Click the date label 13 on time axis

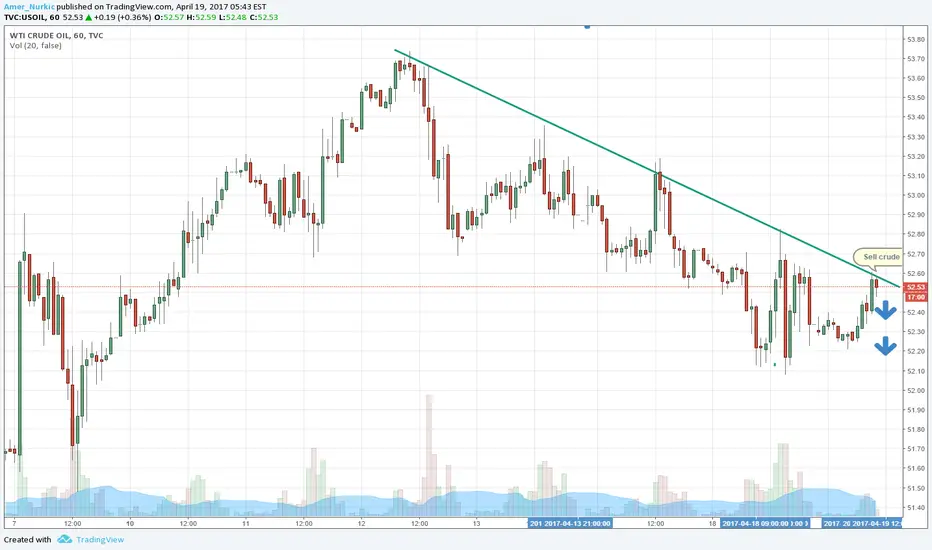click(476, 523)
